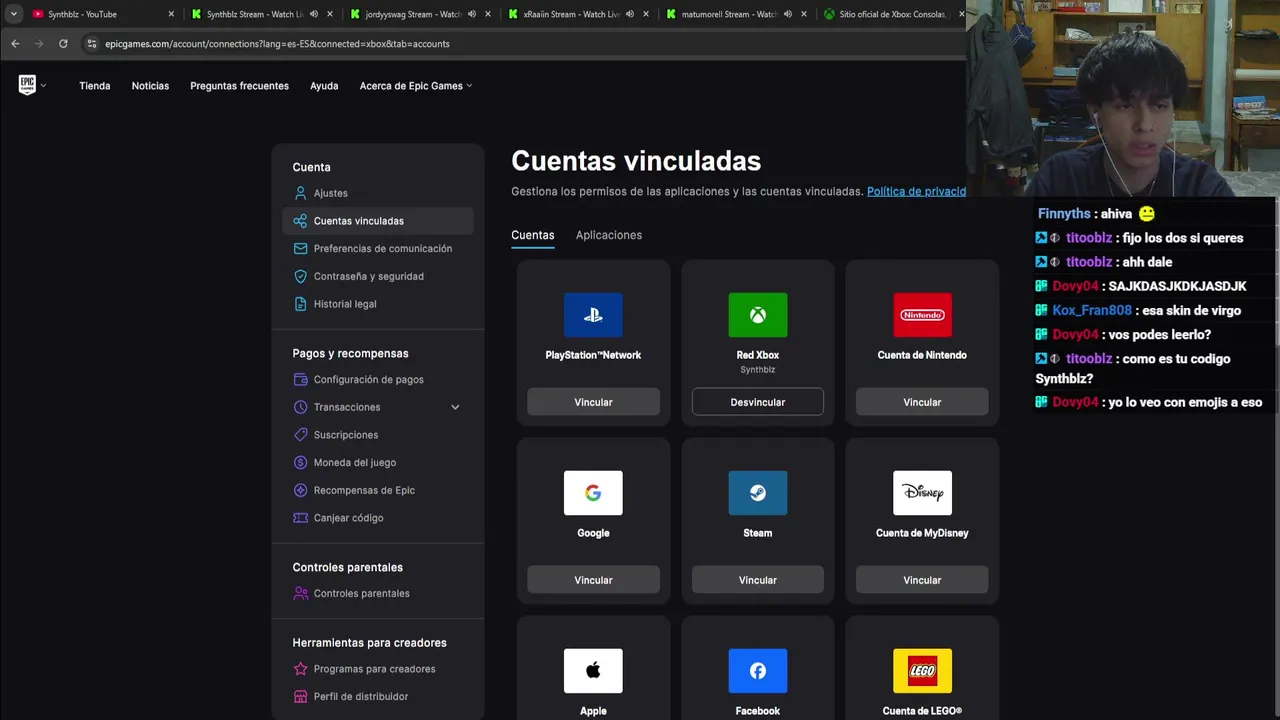The height and width of the screenshot is (720, 1280).
Task: Open Preguntas frecuentes in top navigation
Action: coord(239,86)
